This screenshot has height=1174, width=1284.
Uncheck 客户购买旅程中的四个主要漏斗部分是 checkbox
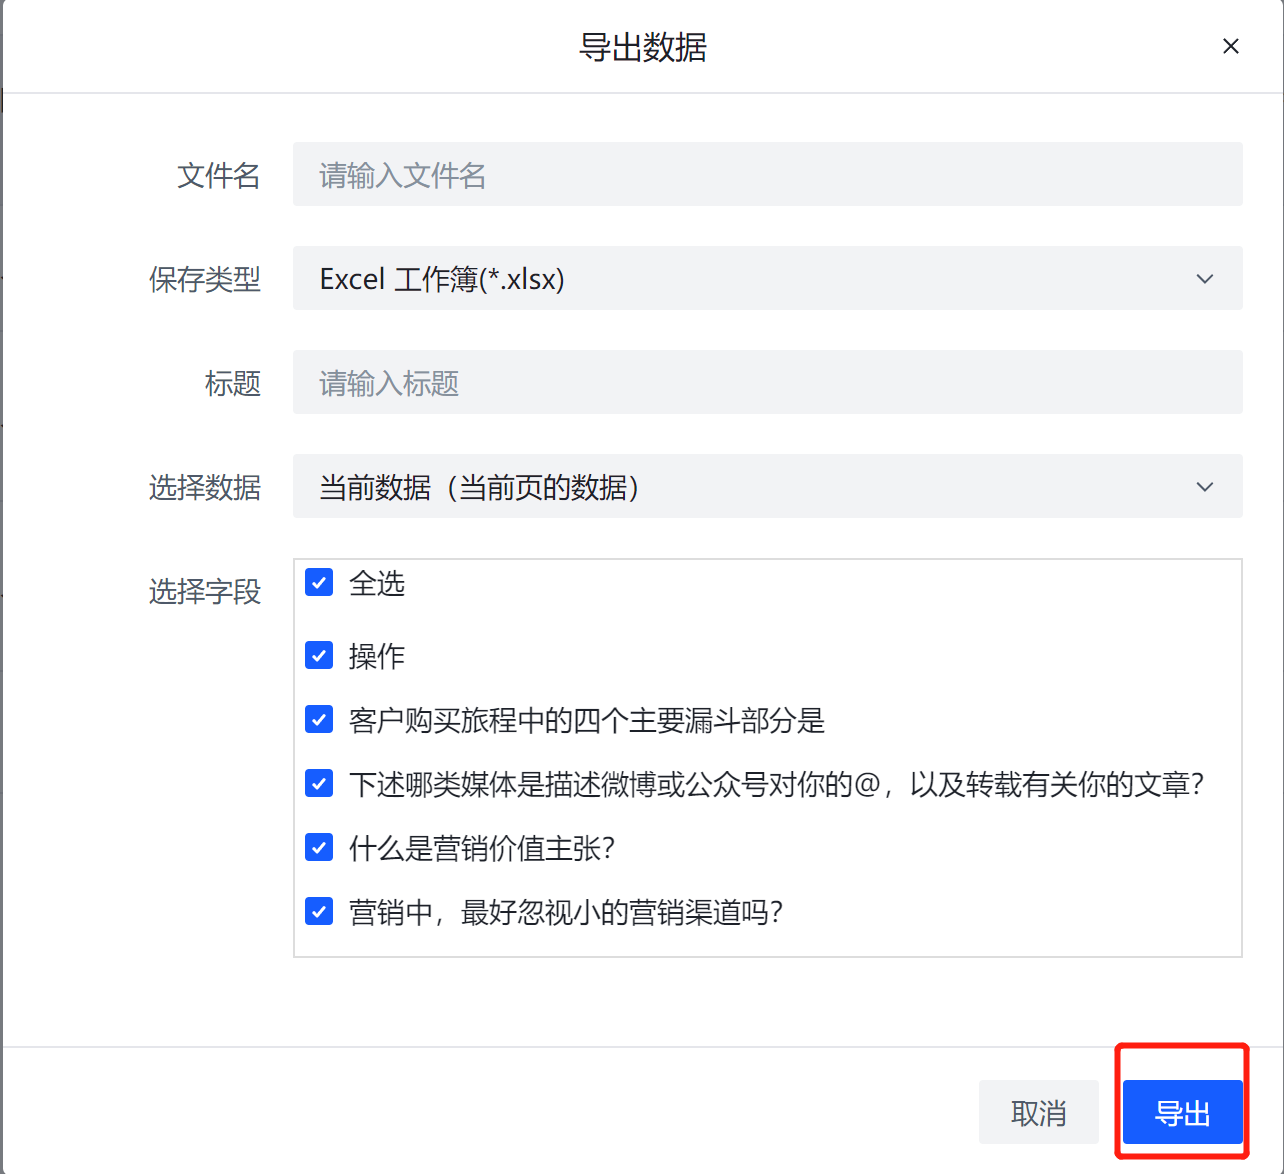click(x=319, y=720)
